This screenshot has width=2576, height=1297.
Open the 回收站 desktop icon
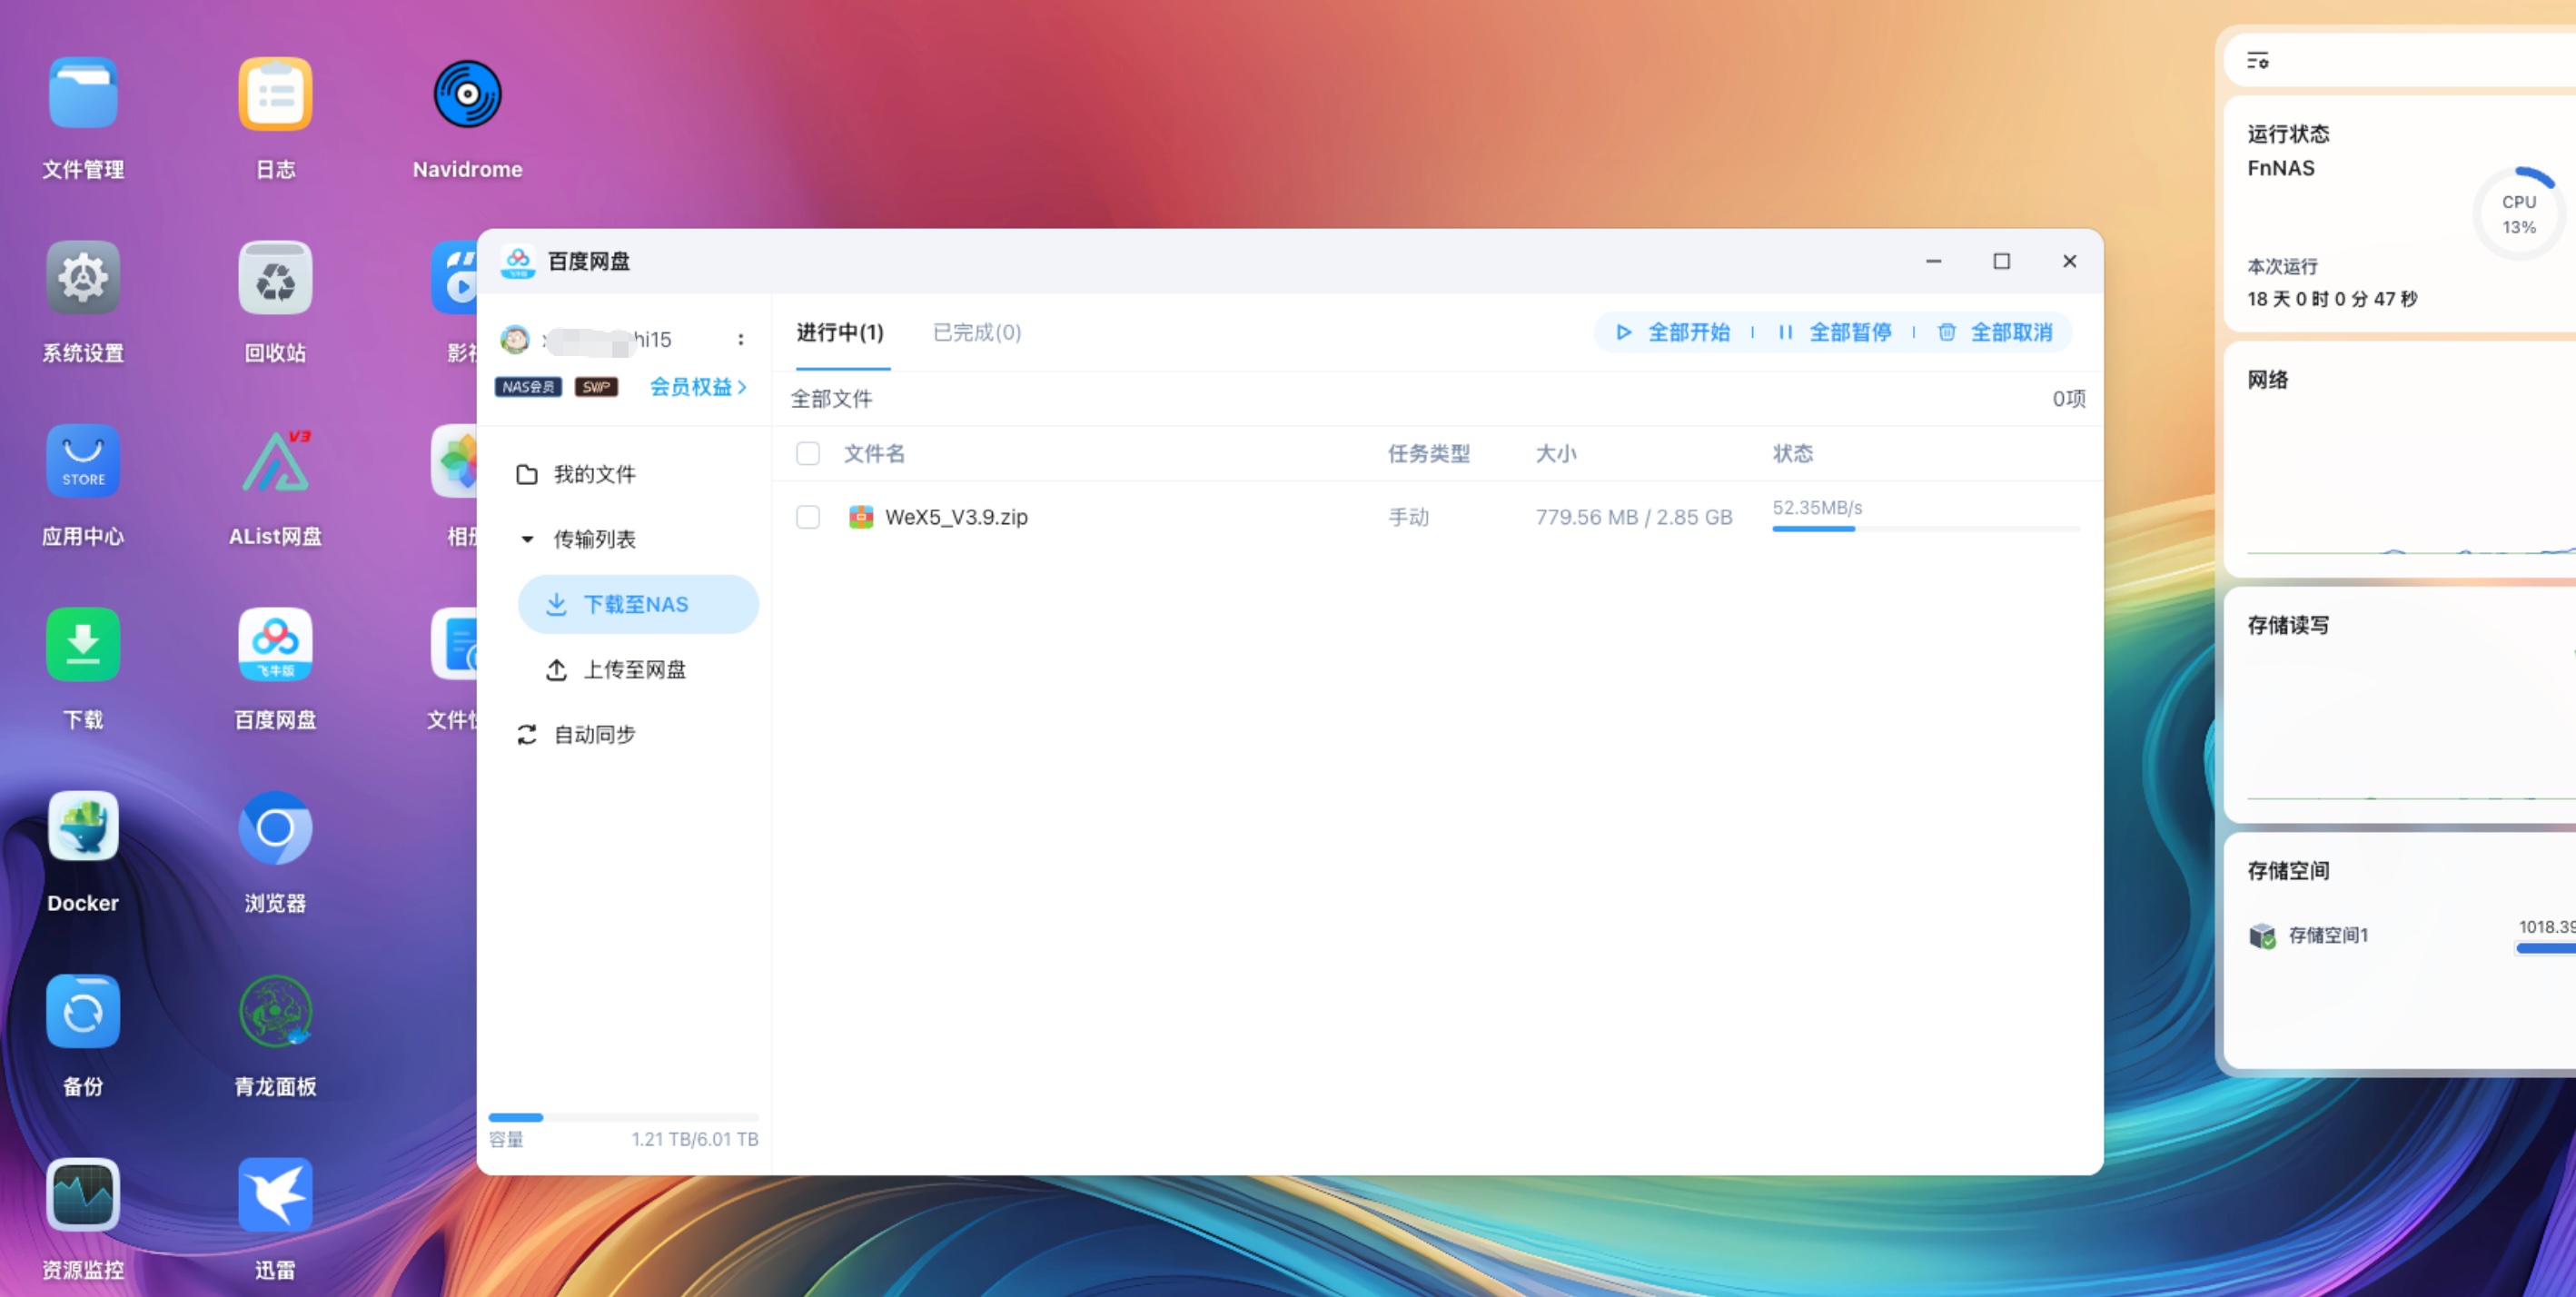pyautogui.click(x=275, y=277)
